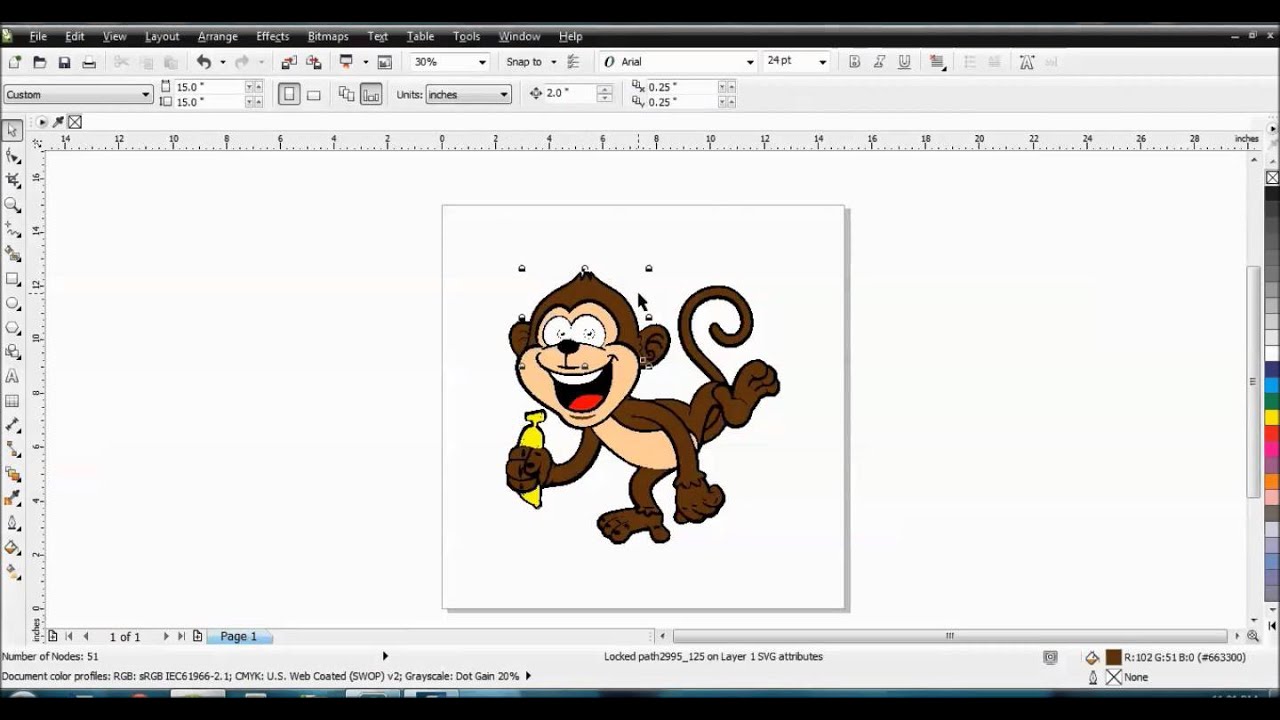Open the 24 pt font size dropdown
Viewport: 1280px width, 720px height.
[822, 62]
